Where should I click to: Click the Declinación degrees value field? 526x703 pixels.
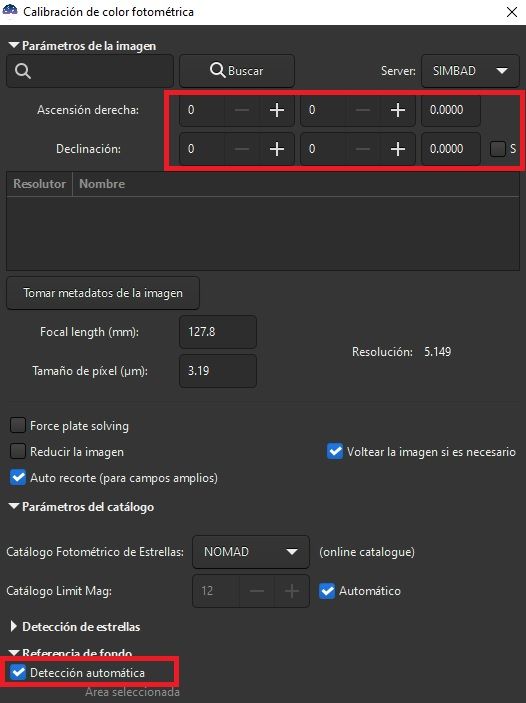tap(202, 149)
